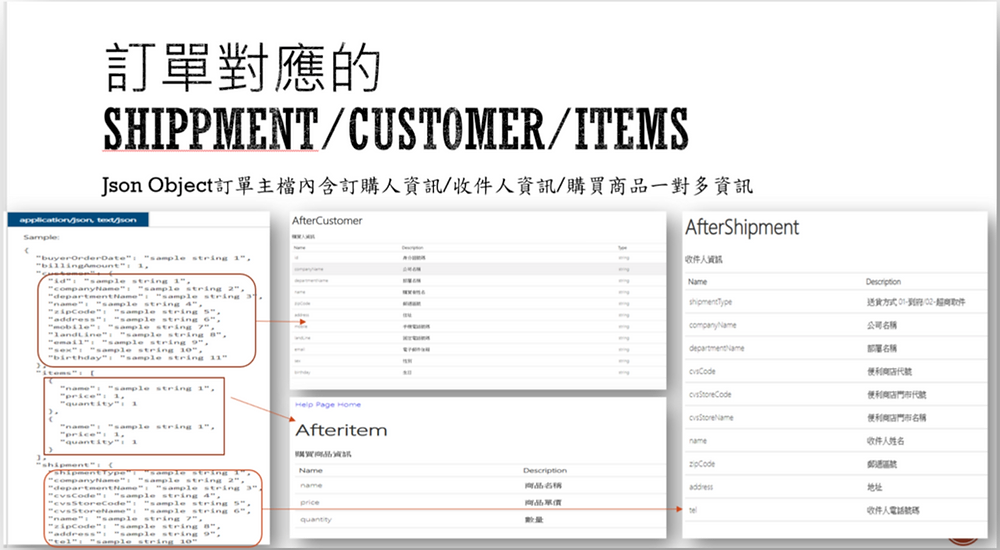
Task: Click the sex row in AfterCustomer table
Action: (x=477, y=361)
